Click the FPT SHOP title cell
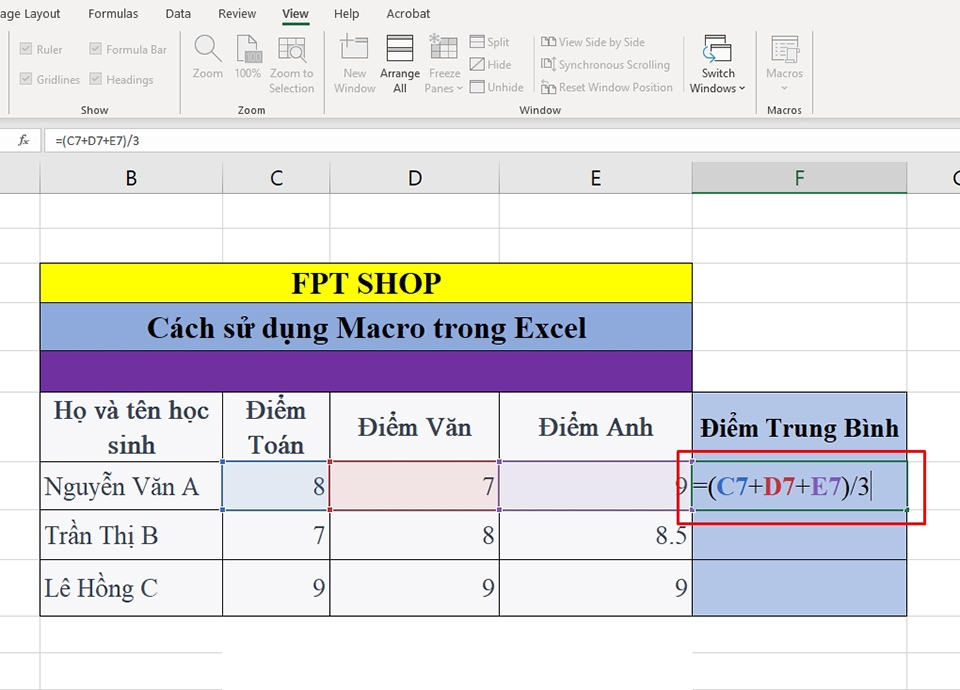Screen dimensions: 960x690 [366, 283]
